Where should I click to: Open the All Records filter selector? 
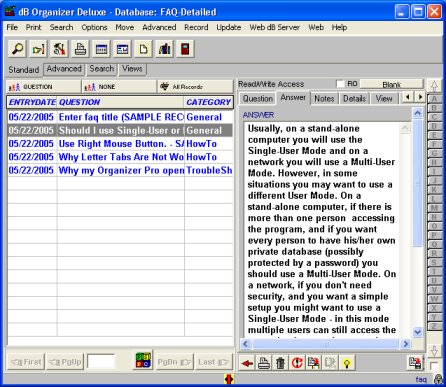pyautogui.click(x=195, y=87)
